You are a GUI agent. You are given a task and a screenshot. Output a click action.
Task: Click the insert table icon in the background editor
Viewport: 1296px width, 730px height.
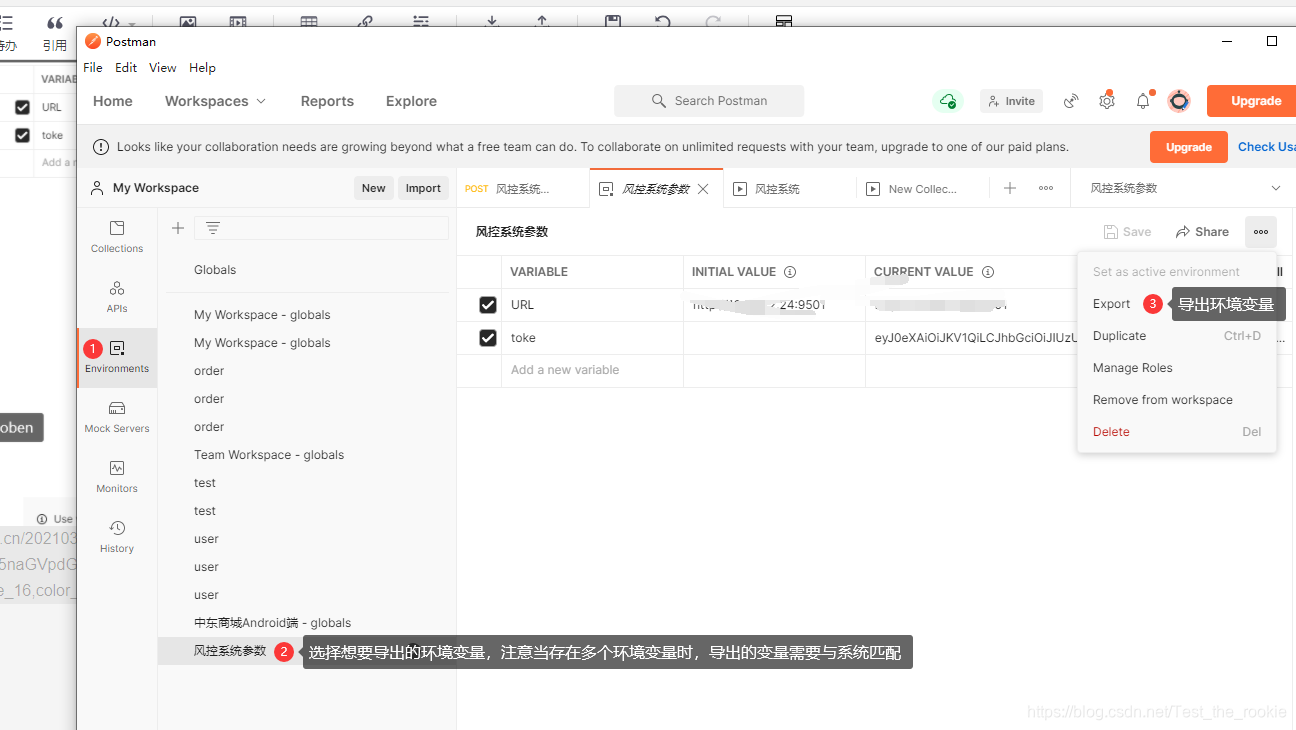[309, 20]
